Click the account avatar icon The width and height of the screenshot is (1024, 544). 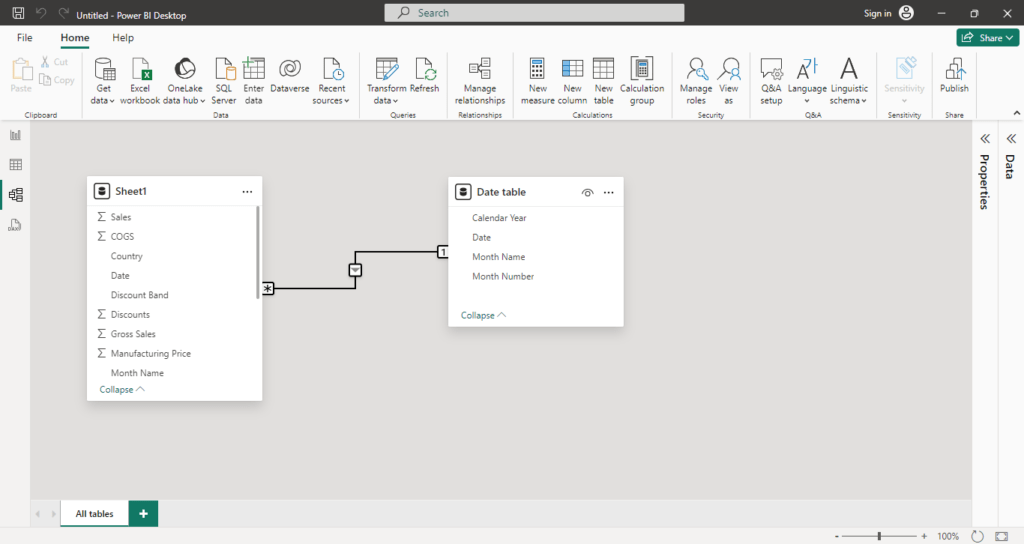[906, 13]
